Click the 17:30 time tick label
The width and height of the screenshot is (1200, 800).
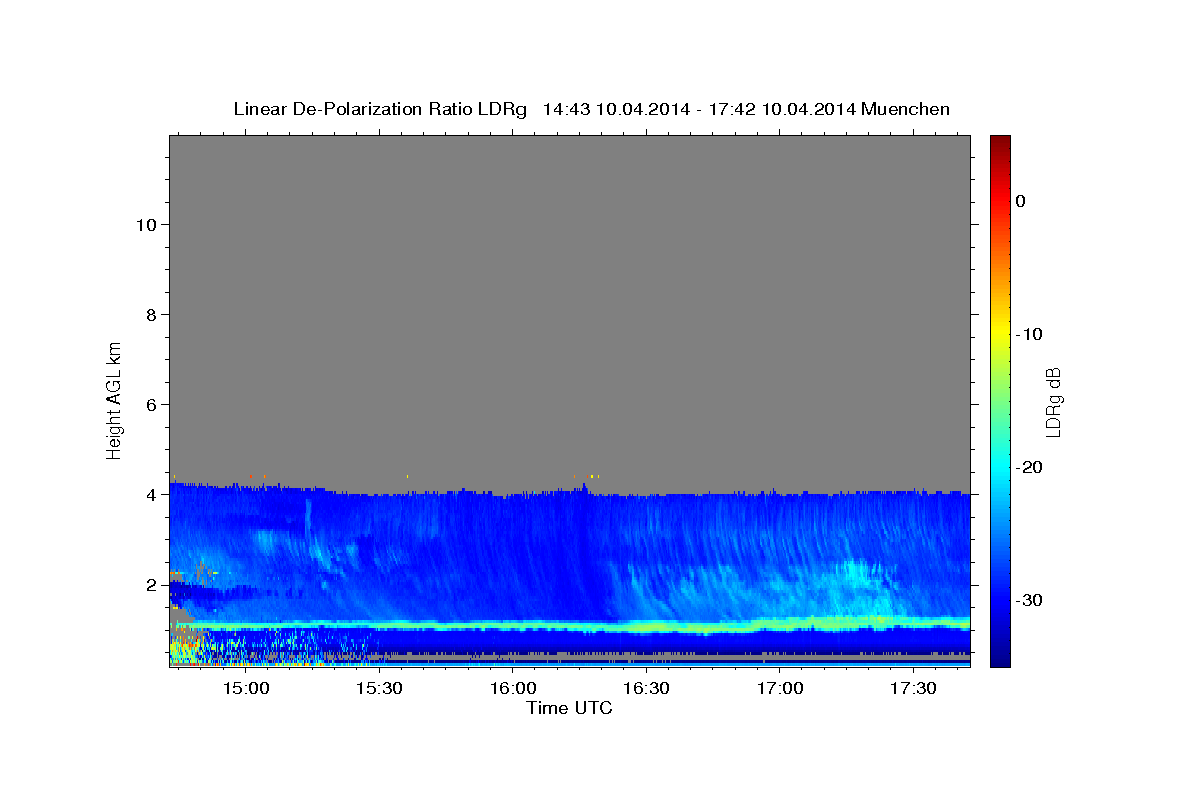pyautogui.click(x=914, y=688)
